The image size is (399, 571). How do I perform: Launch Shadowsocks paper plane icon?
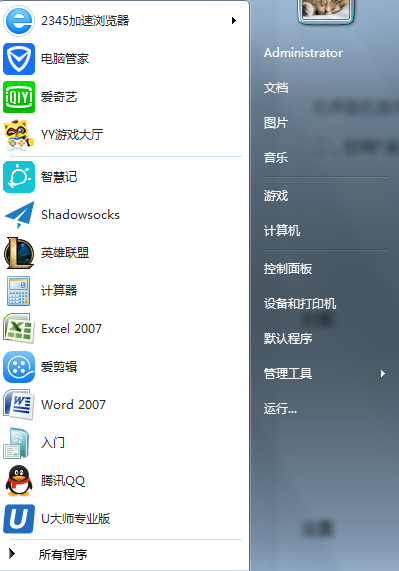[19, 215]
